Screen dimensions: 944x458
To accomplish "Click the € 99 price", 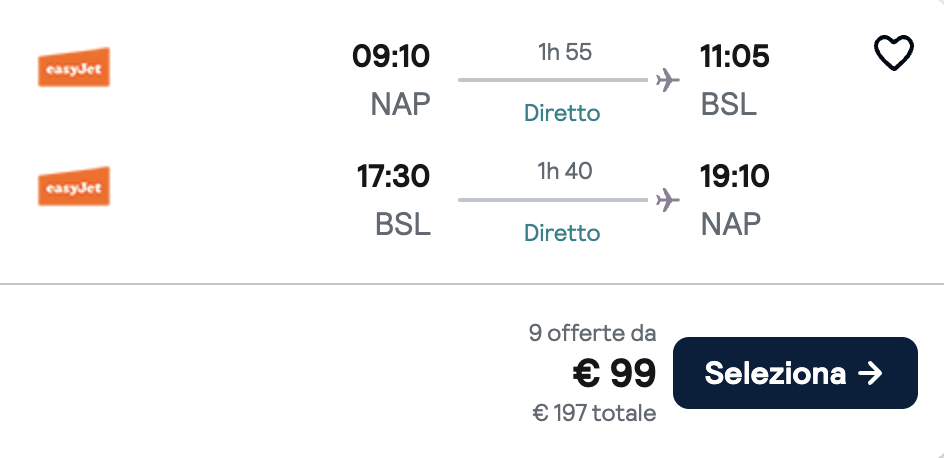I will 614,373.
